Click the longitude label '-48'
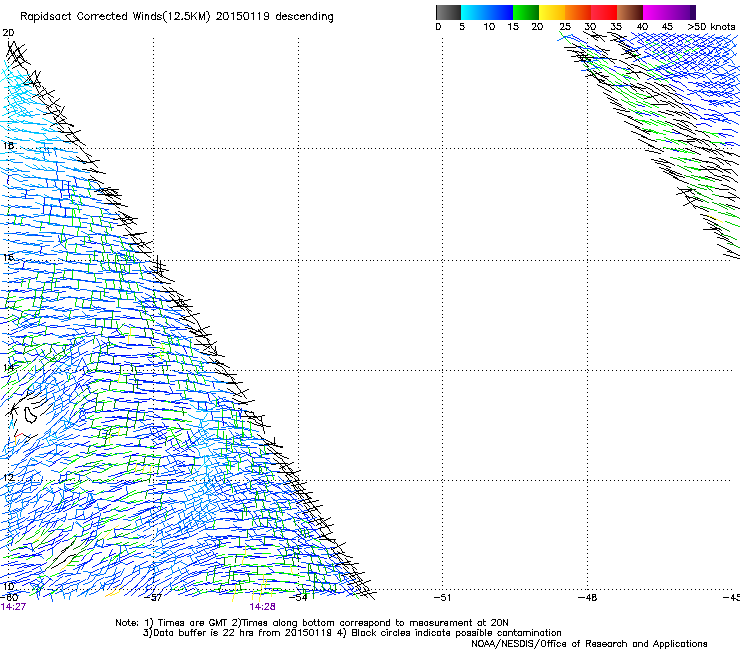The height and width of the screenshot is (650, 740). click(588, 597)
